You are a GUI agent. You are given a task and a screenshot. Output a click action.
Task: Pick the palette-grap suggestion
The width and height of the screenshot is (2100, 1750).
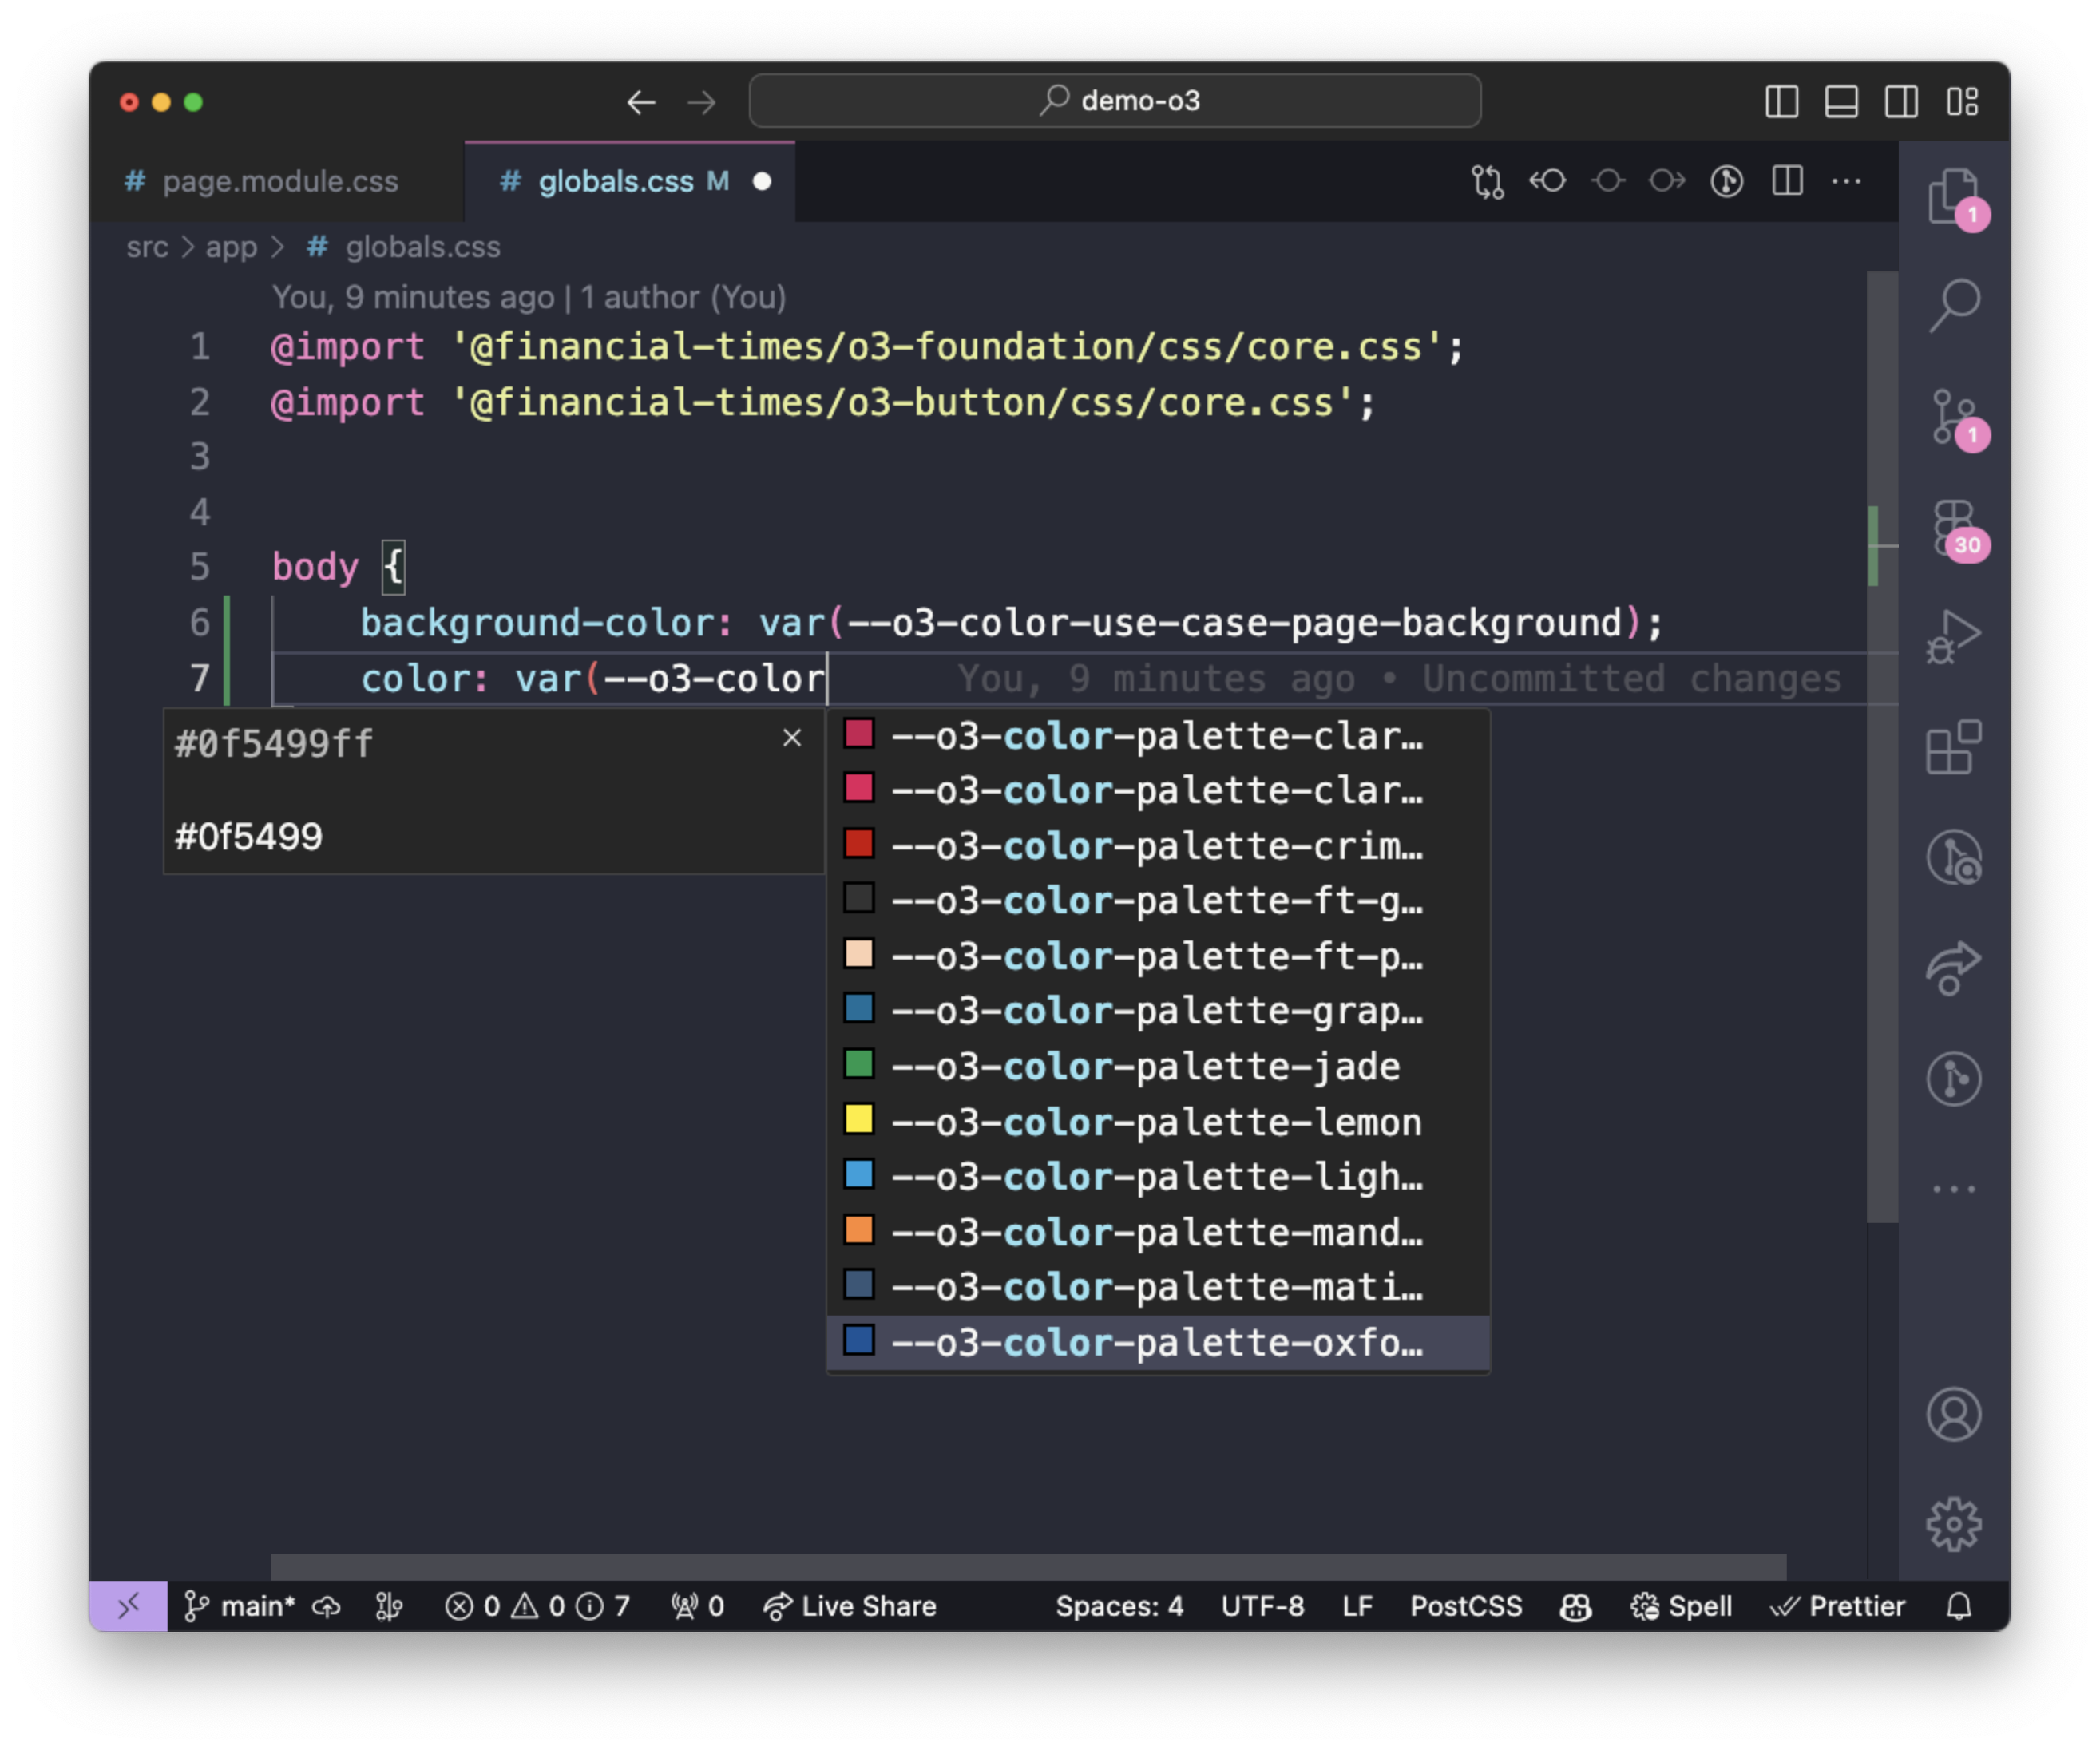[1158, 1011]
